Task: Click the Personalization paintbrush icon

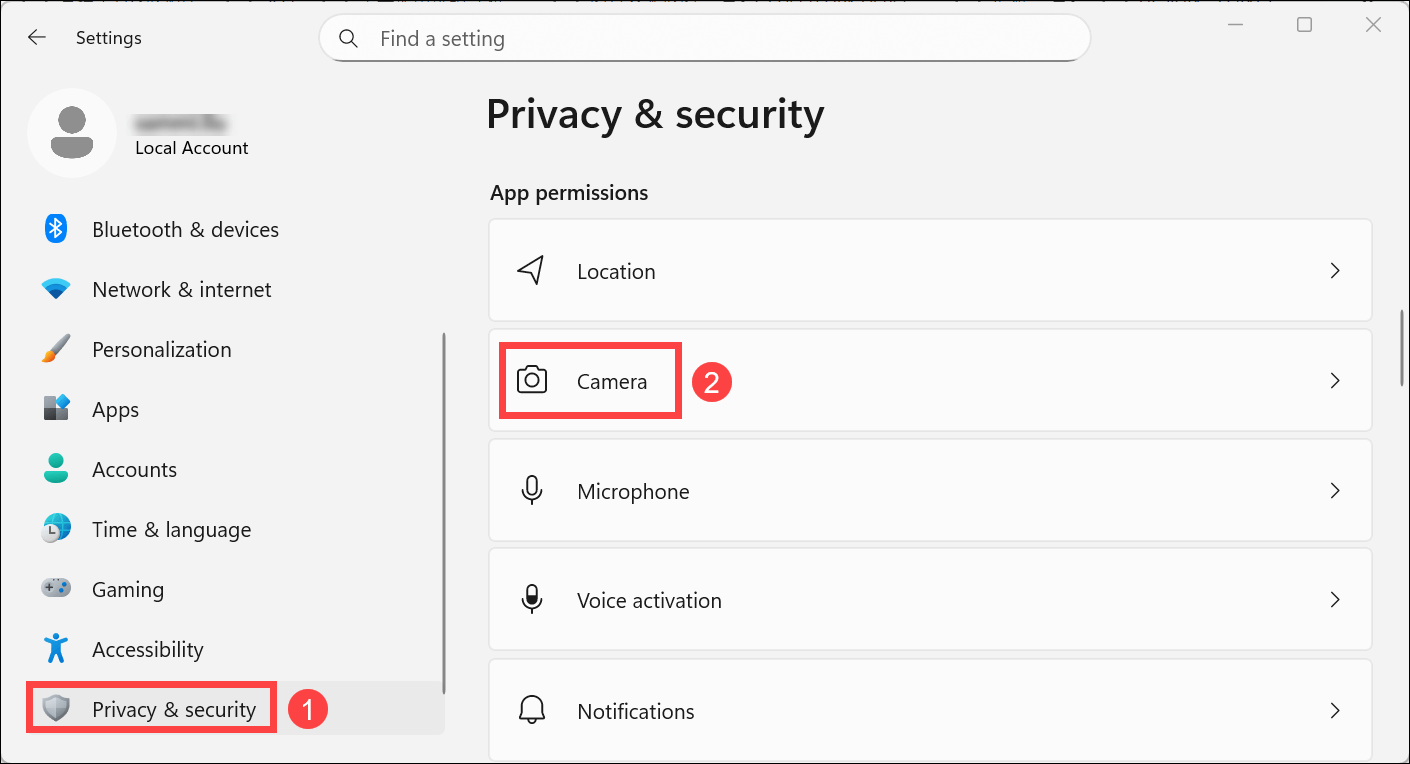Action: pyautogui.click(x=56, y=349)
